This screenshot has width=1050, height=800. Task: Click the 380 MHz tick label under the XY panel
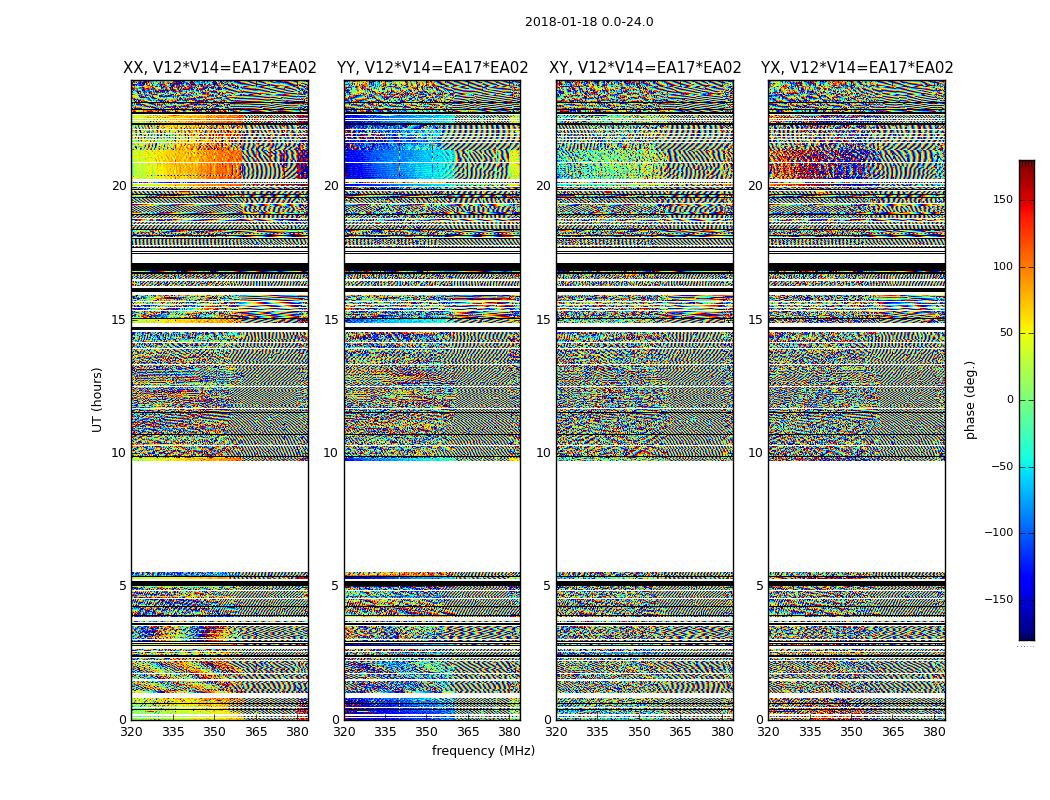point(722,732)
